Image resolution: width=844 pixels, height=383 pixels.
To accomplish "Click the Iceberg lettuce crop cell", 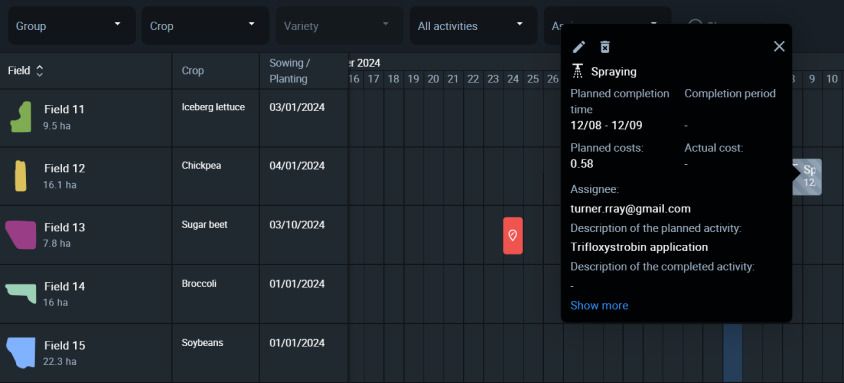I will pos(213,107).
